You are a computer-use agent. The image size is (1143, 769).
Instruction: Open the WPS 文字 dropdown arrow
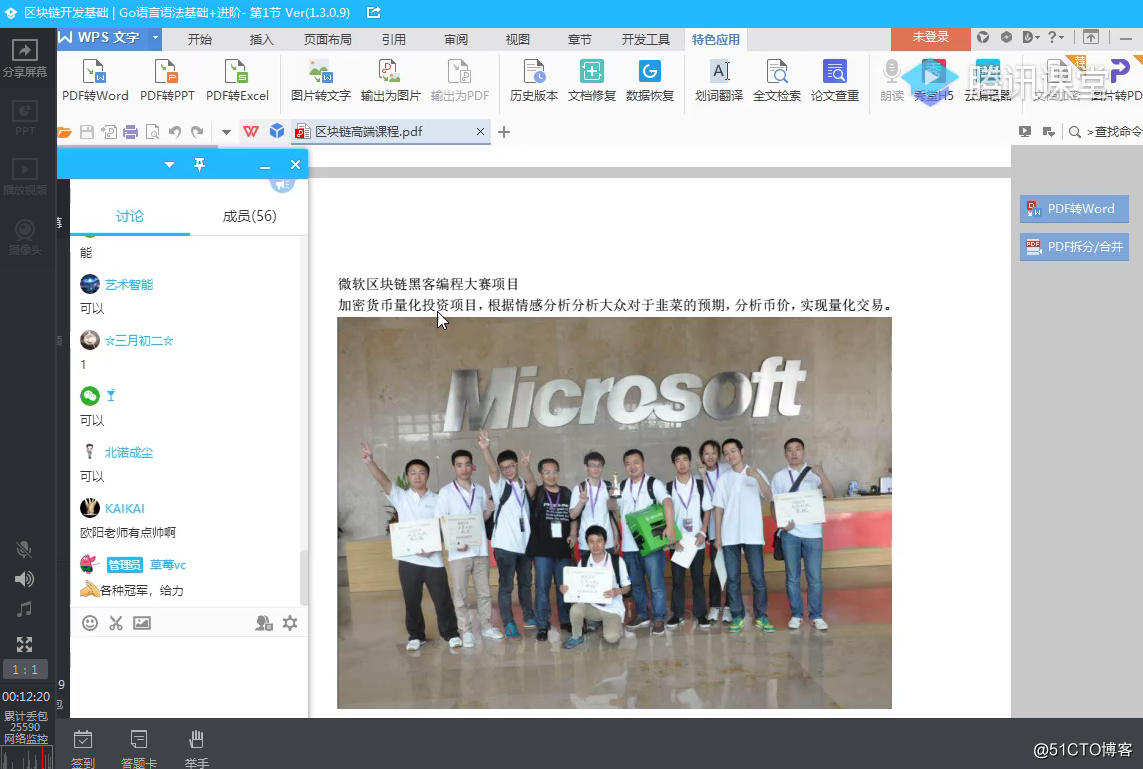155,37
